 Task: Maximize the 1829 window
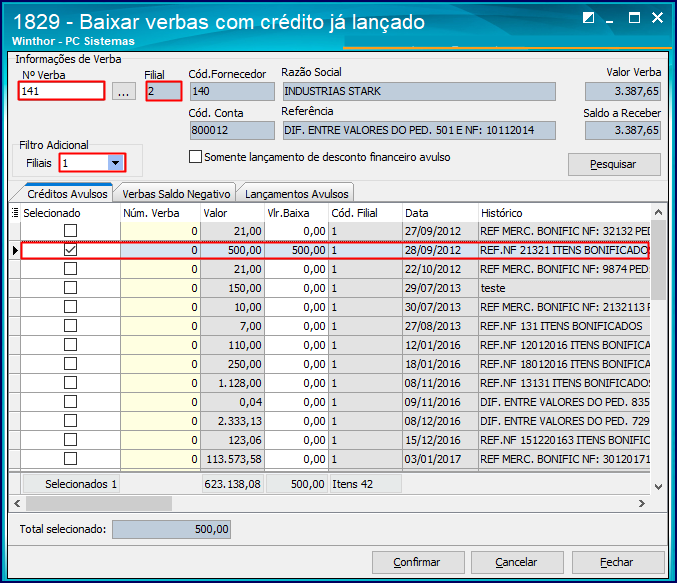click(x=634, y=18)
